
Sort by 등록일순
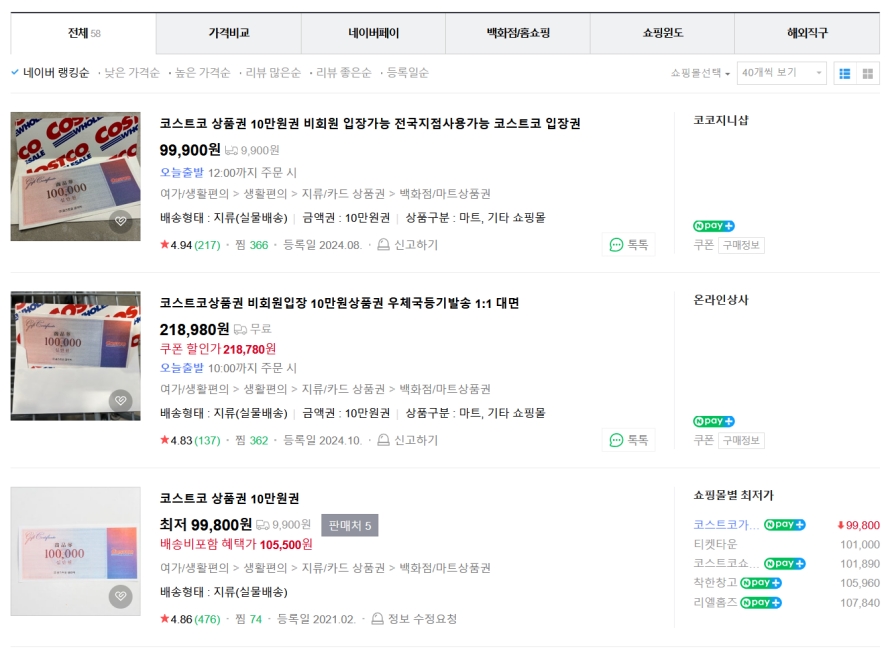pyautogui.click(x=407, y=73)
